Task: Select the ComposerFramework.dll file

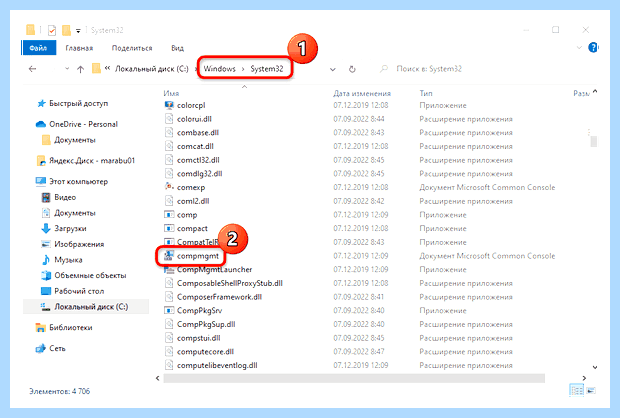Action: [x=219, y=297]
